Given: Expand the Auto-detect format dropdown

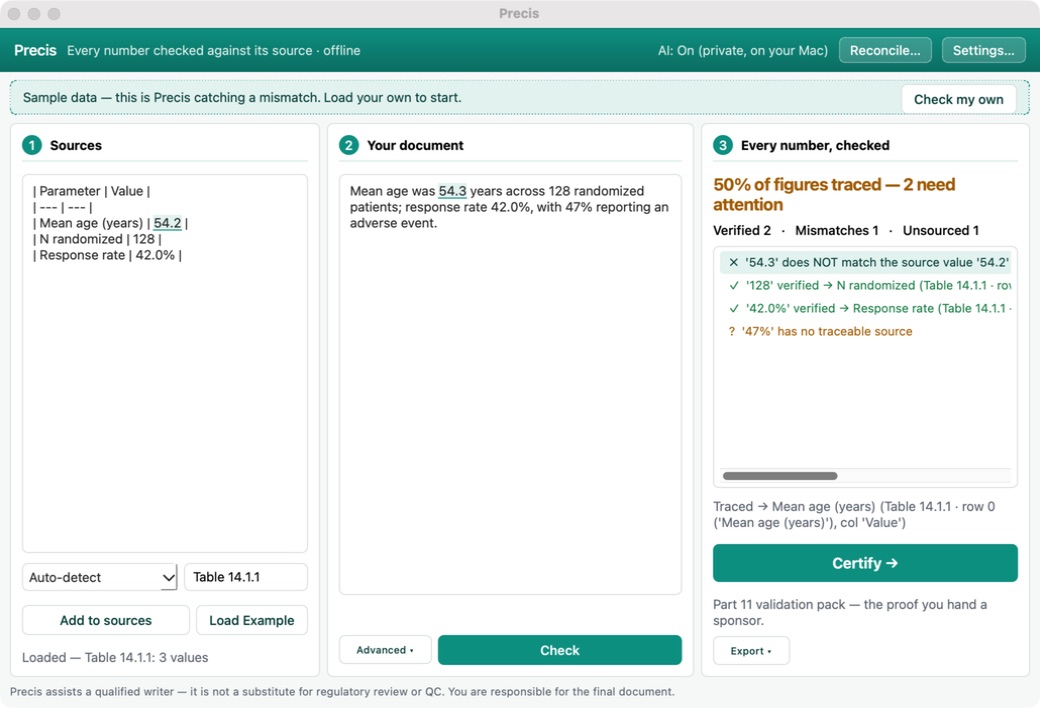Looking at the screenshot, I should click(x=99, y=577).
